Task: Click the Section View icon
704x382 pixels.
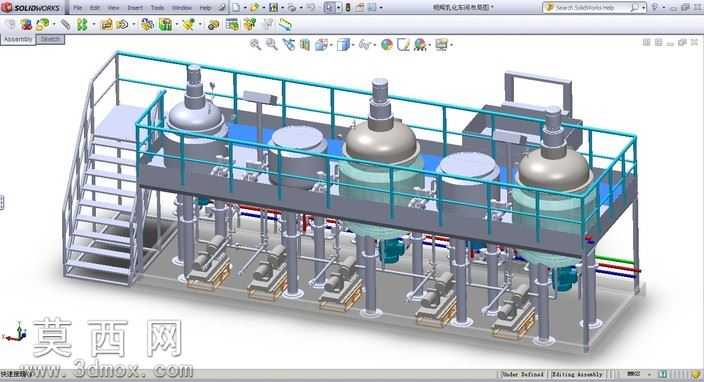Action: 305,44
